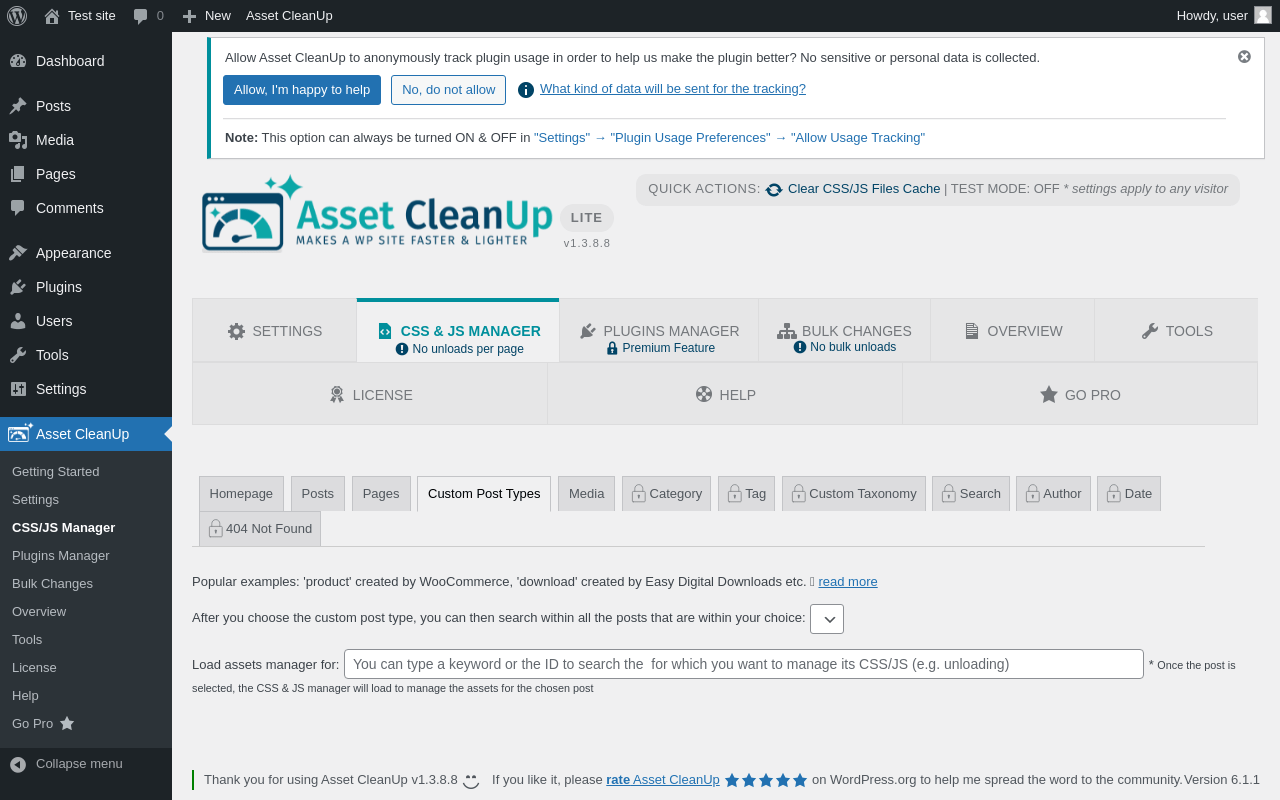
Task: Open the New content menu
Action: (x=206, y=15)
